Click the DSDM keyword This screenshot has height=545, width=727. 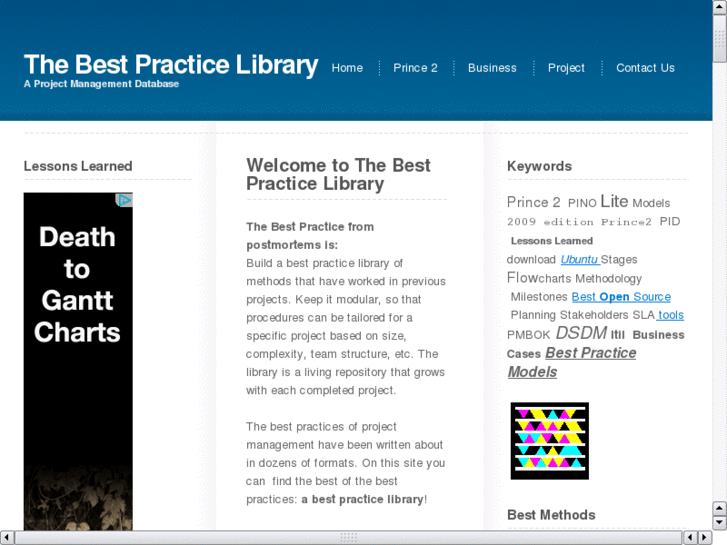(x=580, y=333)
